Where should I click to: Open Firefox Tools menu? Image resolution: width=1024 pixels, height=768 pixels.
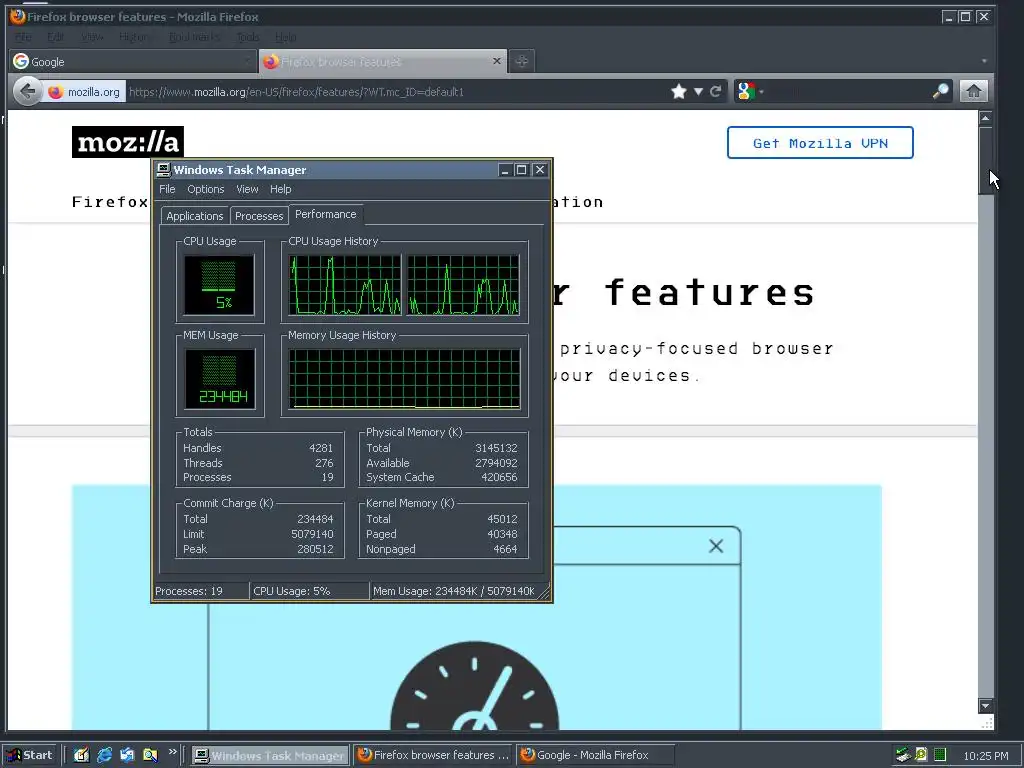pos(248,37)
